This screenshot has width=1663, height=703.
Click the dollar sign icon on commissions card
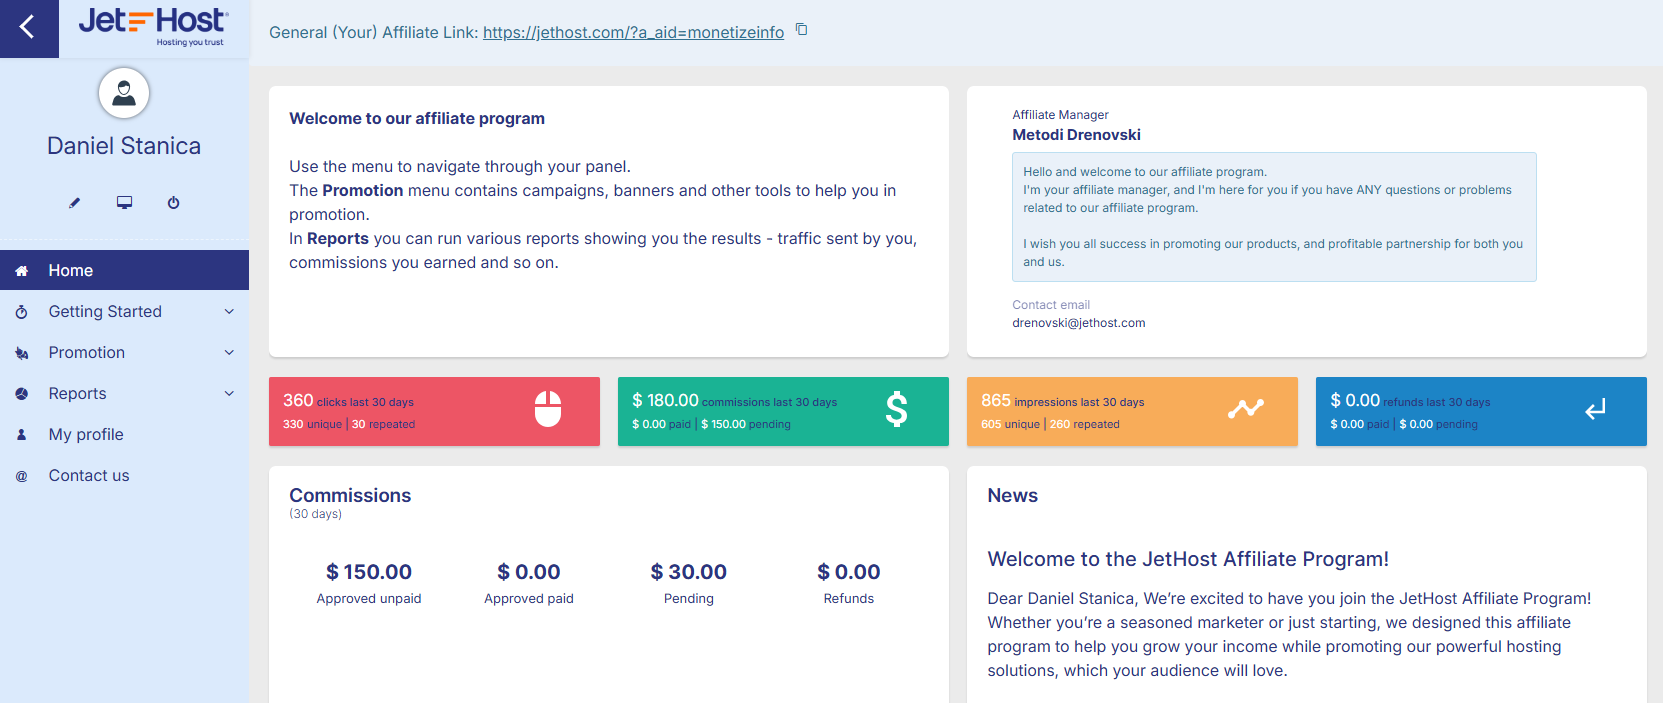pos(897,409)
